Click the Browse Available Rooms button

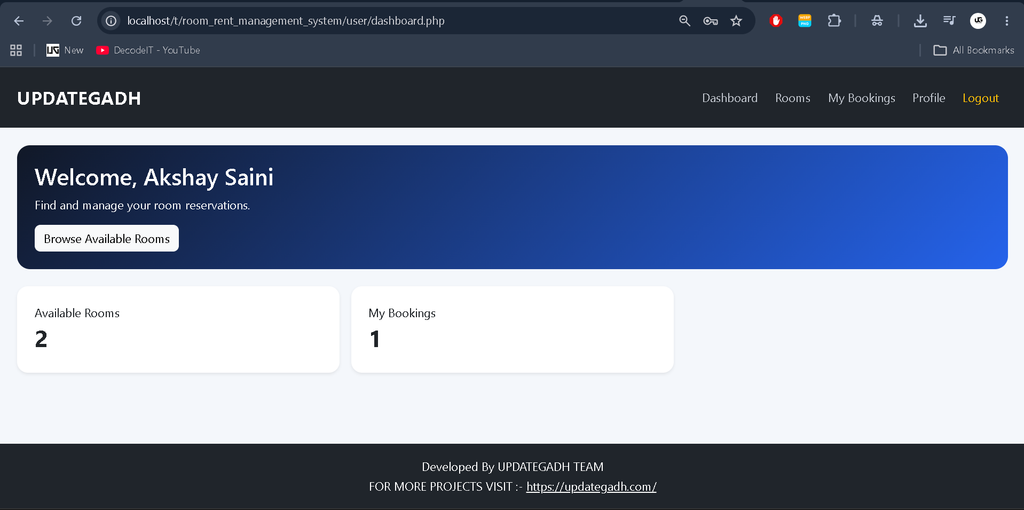pos(106,238)
